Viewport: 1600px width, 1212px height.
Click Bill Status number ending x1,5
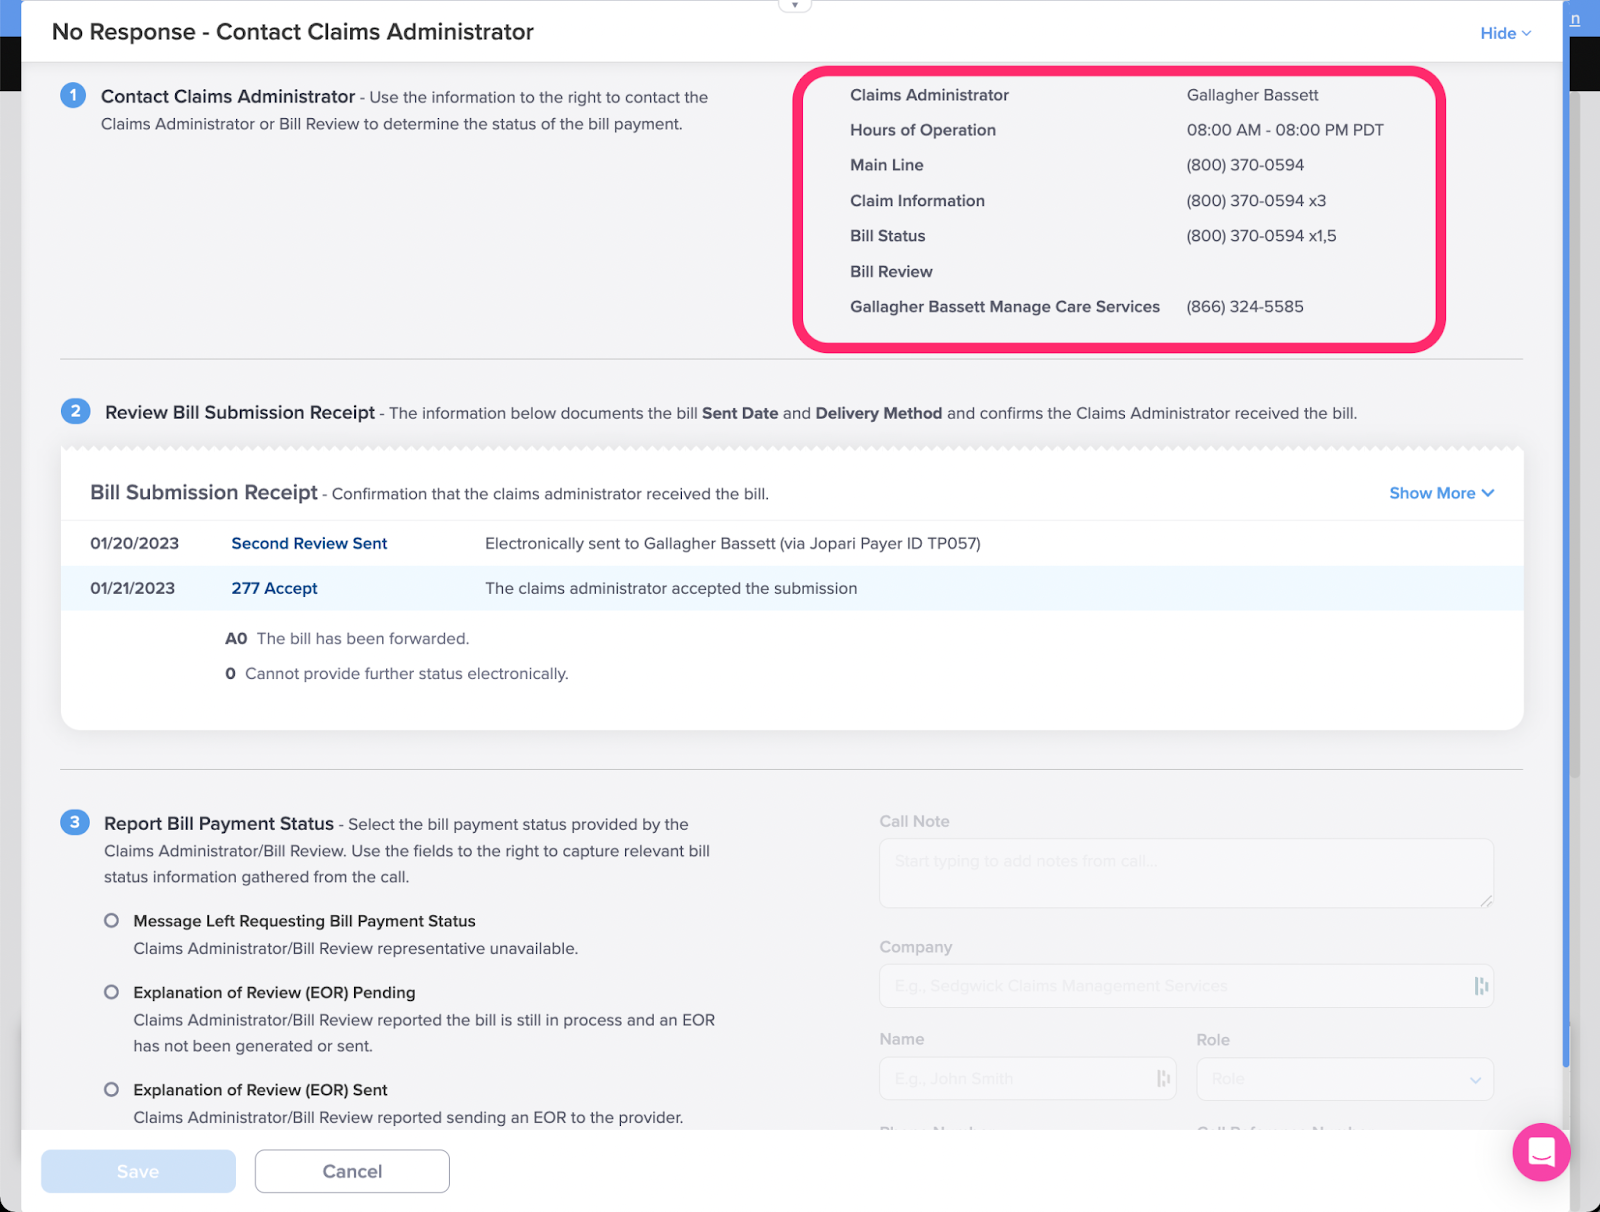click(1261, 236)
